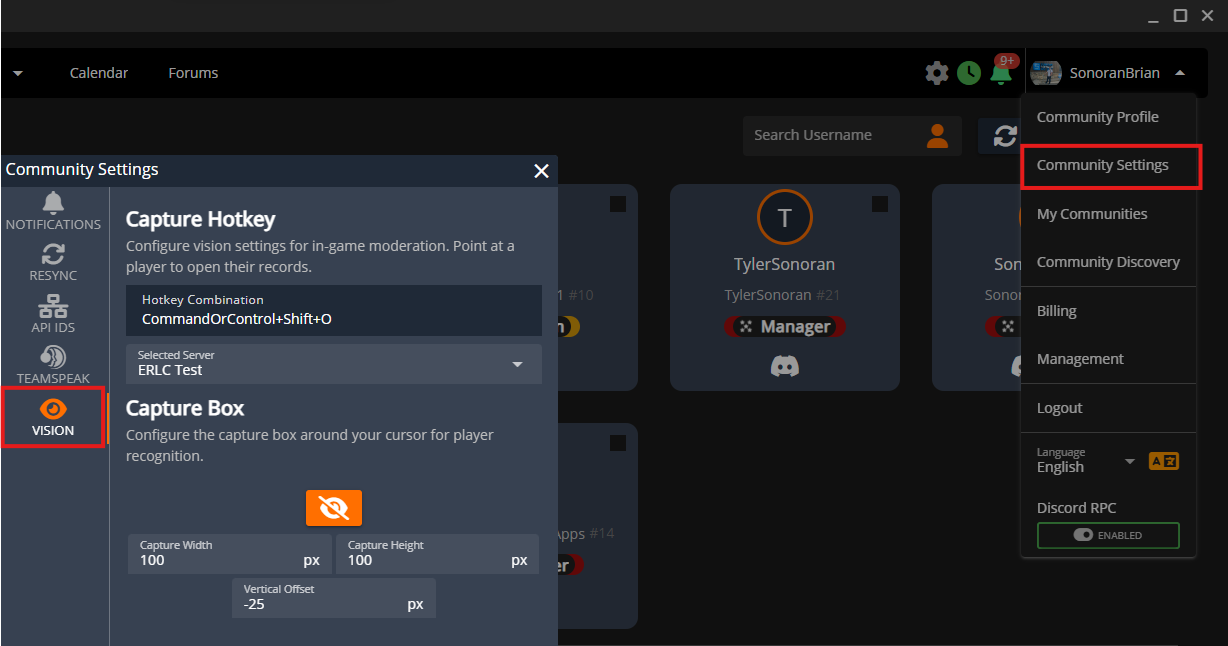Open the green clock icon
The width and height of the screenshot is (1228, 646).
coord(968,73)
